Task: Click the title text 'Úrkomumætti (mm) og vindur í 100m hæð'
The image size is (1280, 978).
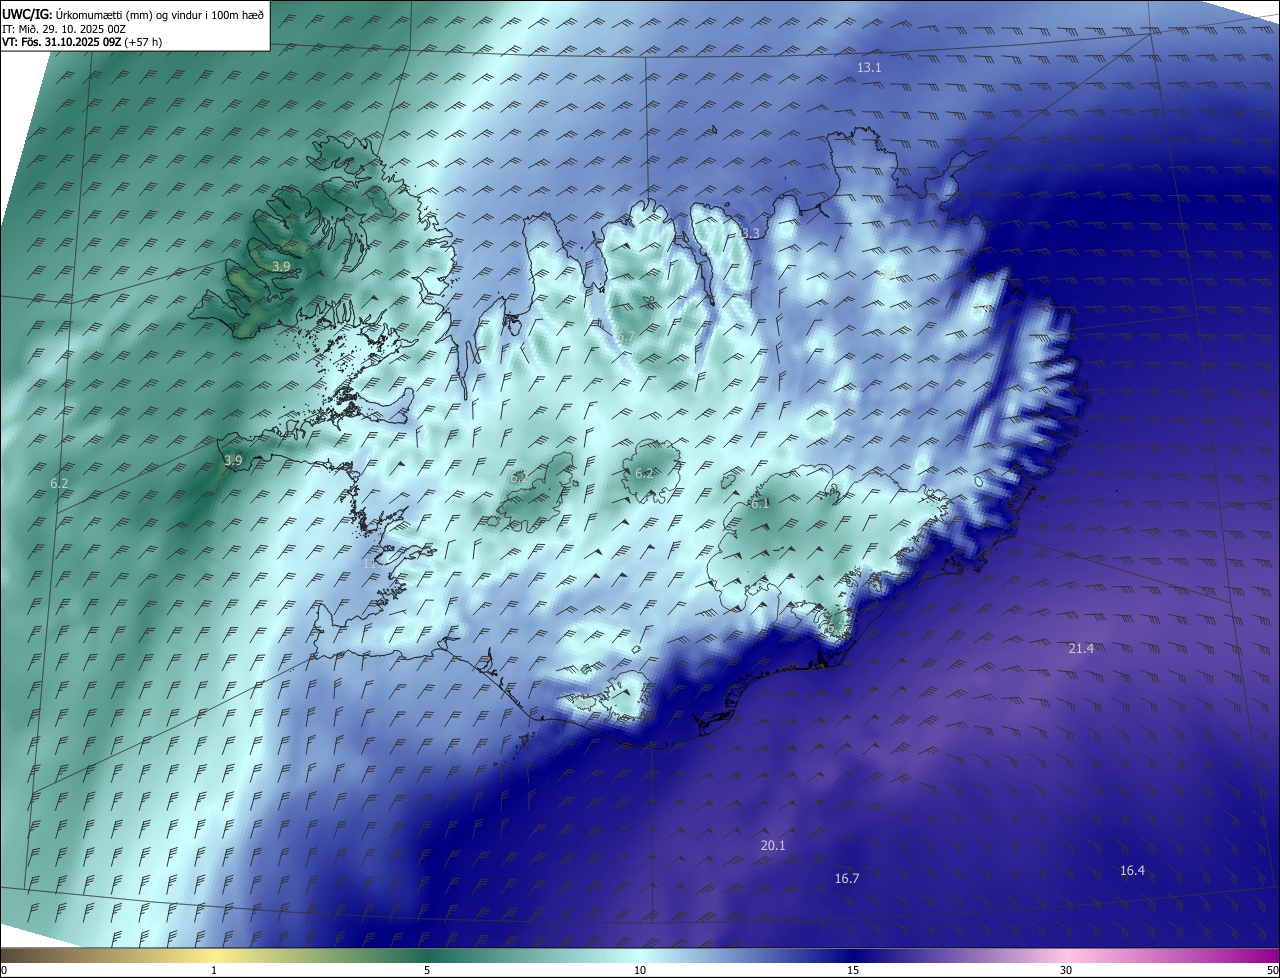Action: [159, 14]
